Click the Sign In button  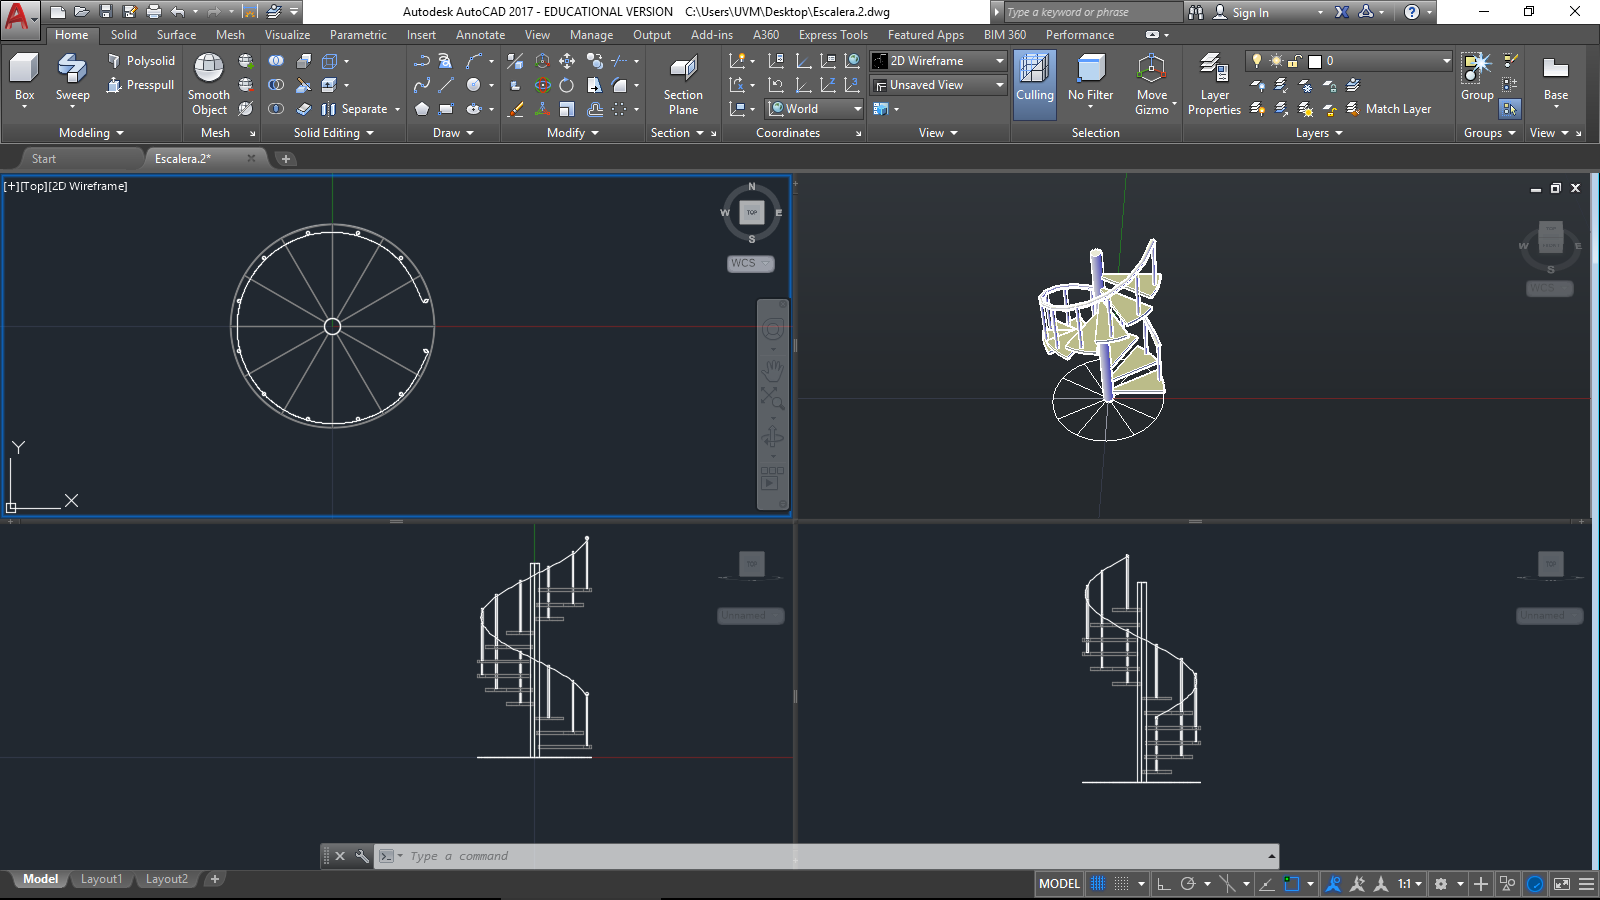click(1250, 12)
